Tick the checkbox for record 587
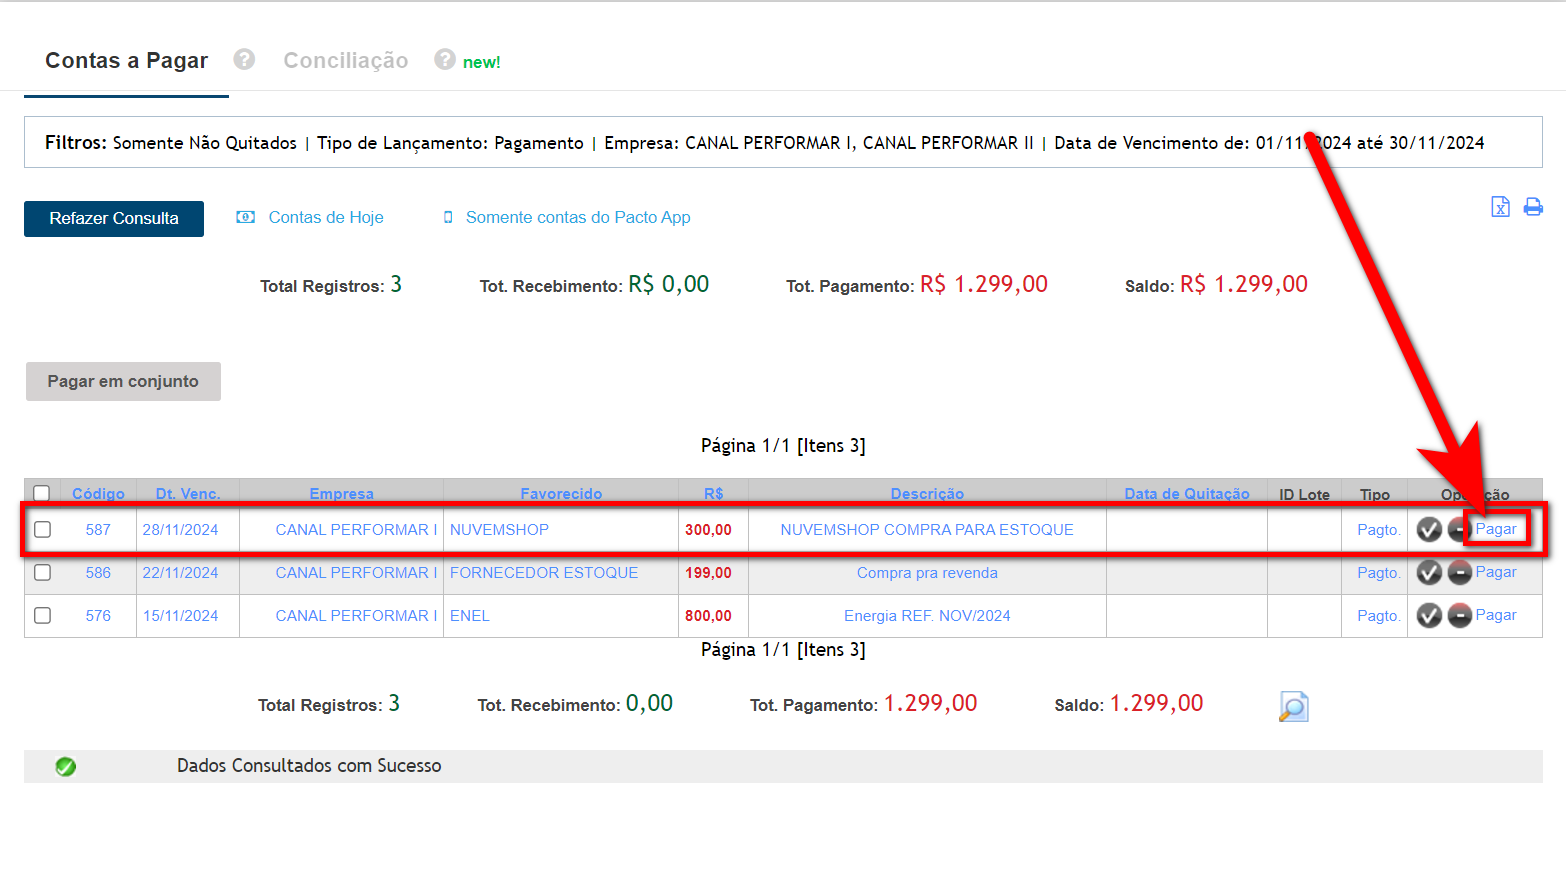Viewport: 1566px width, 876px height. point(42,530)
